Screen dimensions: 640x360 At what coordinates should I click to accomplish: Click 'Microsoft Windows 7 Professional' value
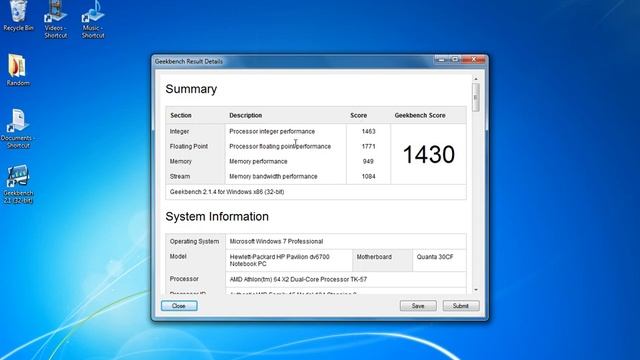coord(276,241)
